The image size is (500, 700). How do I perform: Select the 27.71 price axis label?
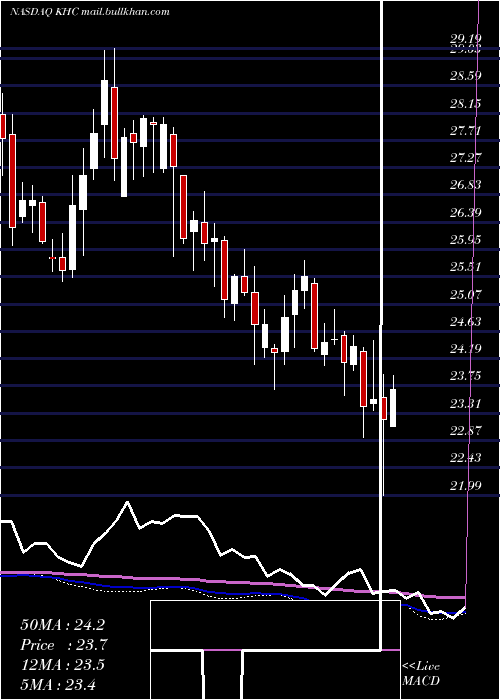click(465, 131)
